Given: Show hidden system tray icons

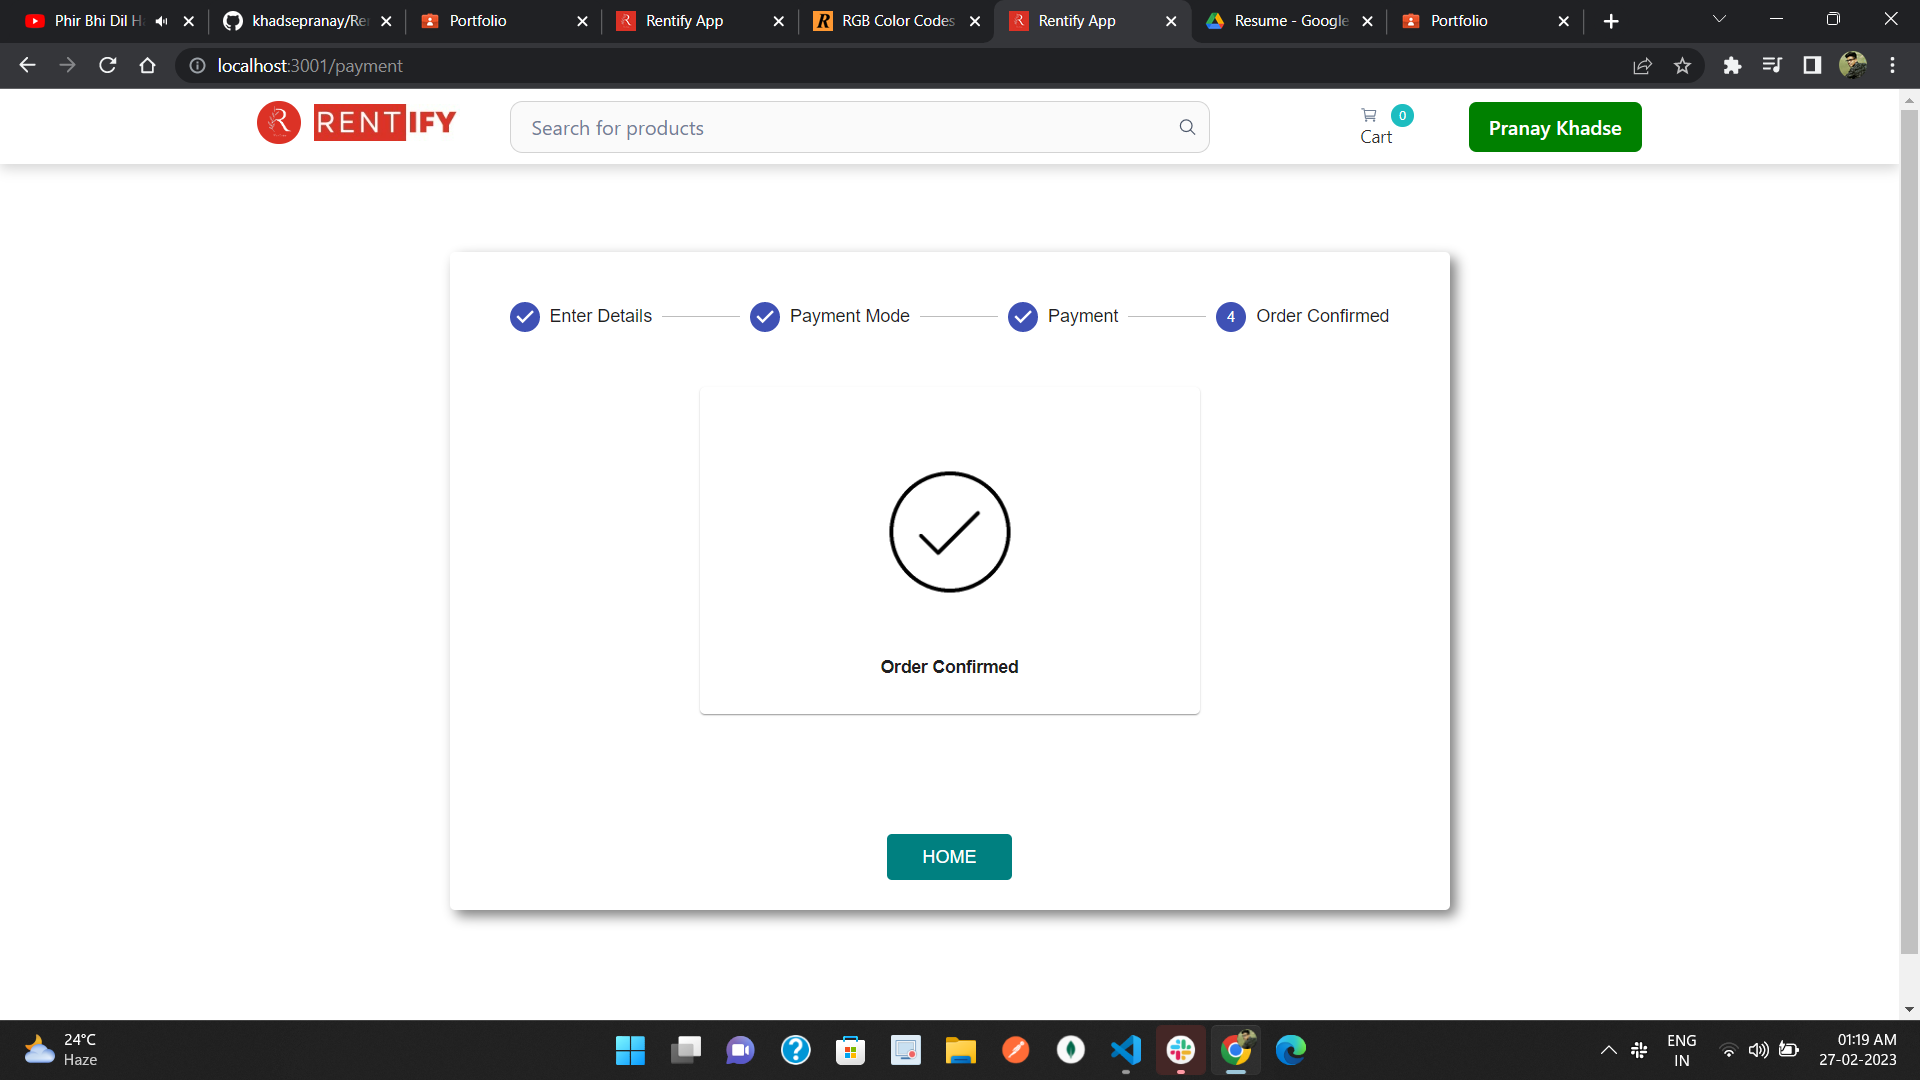Looking at the screenshot, I should (1608, 1050).
